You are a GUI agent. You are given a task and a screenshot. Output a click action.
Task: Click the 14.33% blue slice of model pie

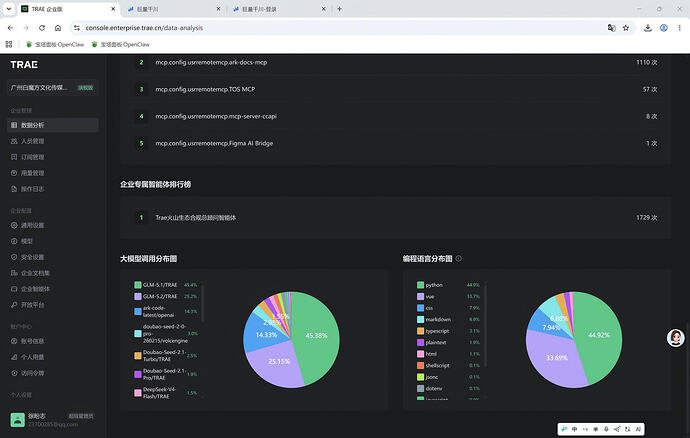[265, 335]
